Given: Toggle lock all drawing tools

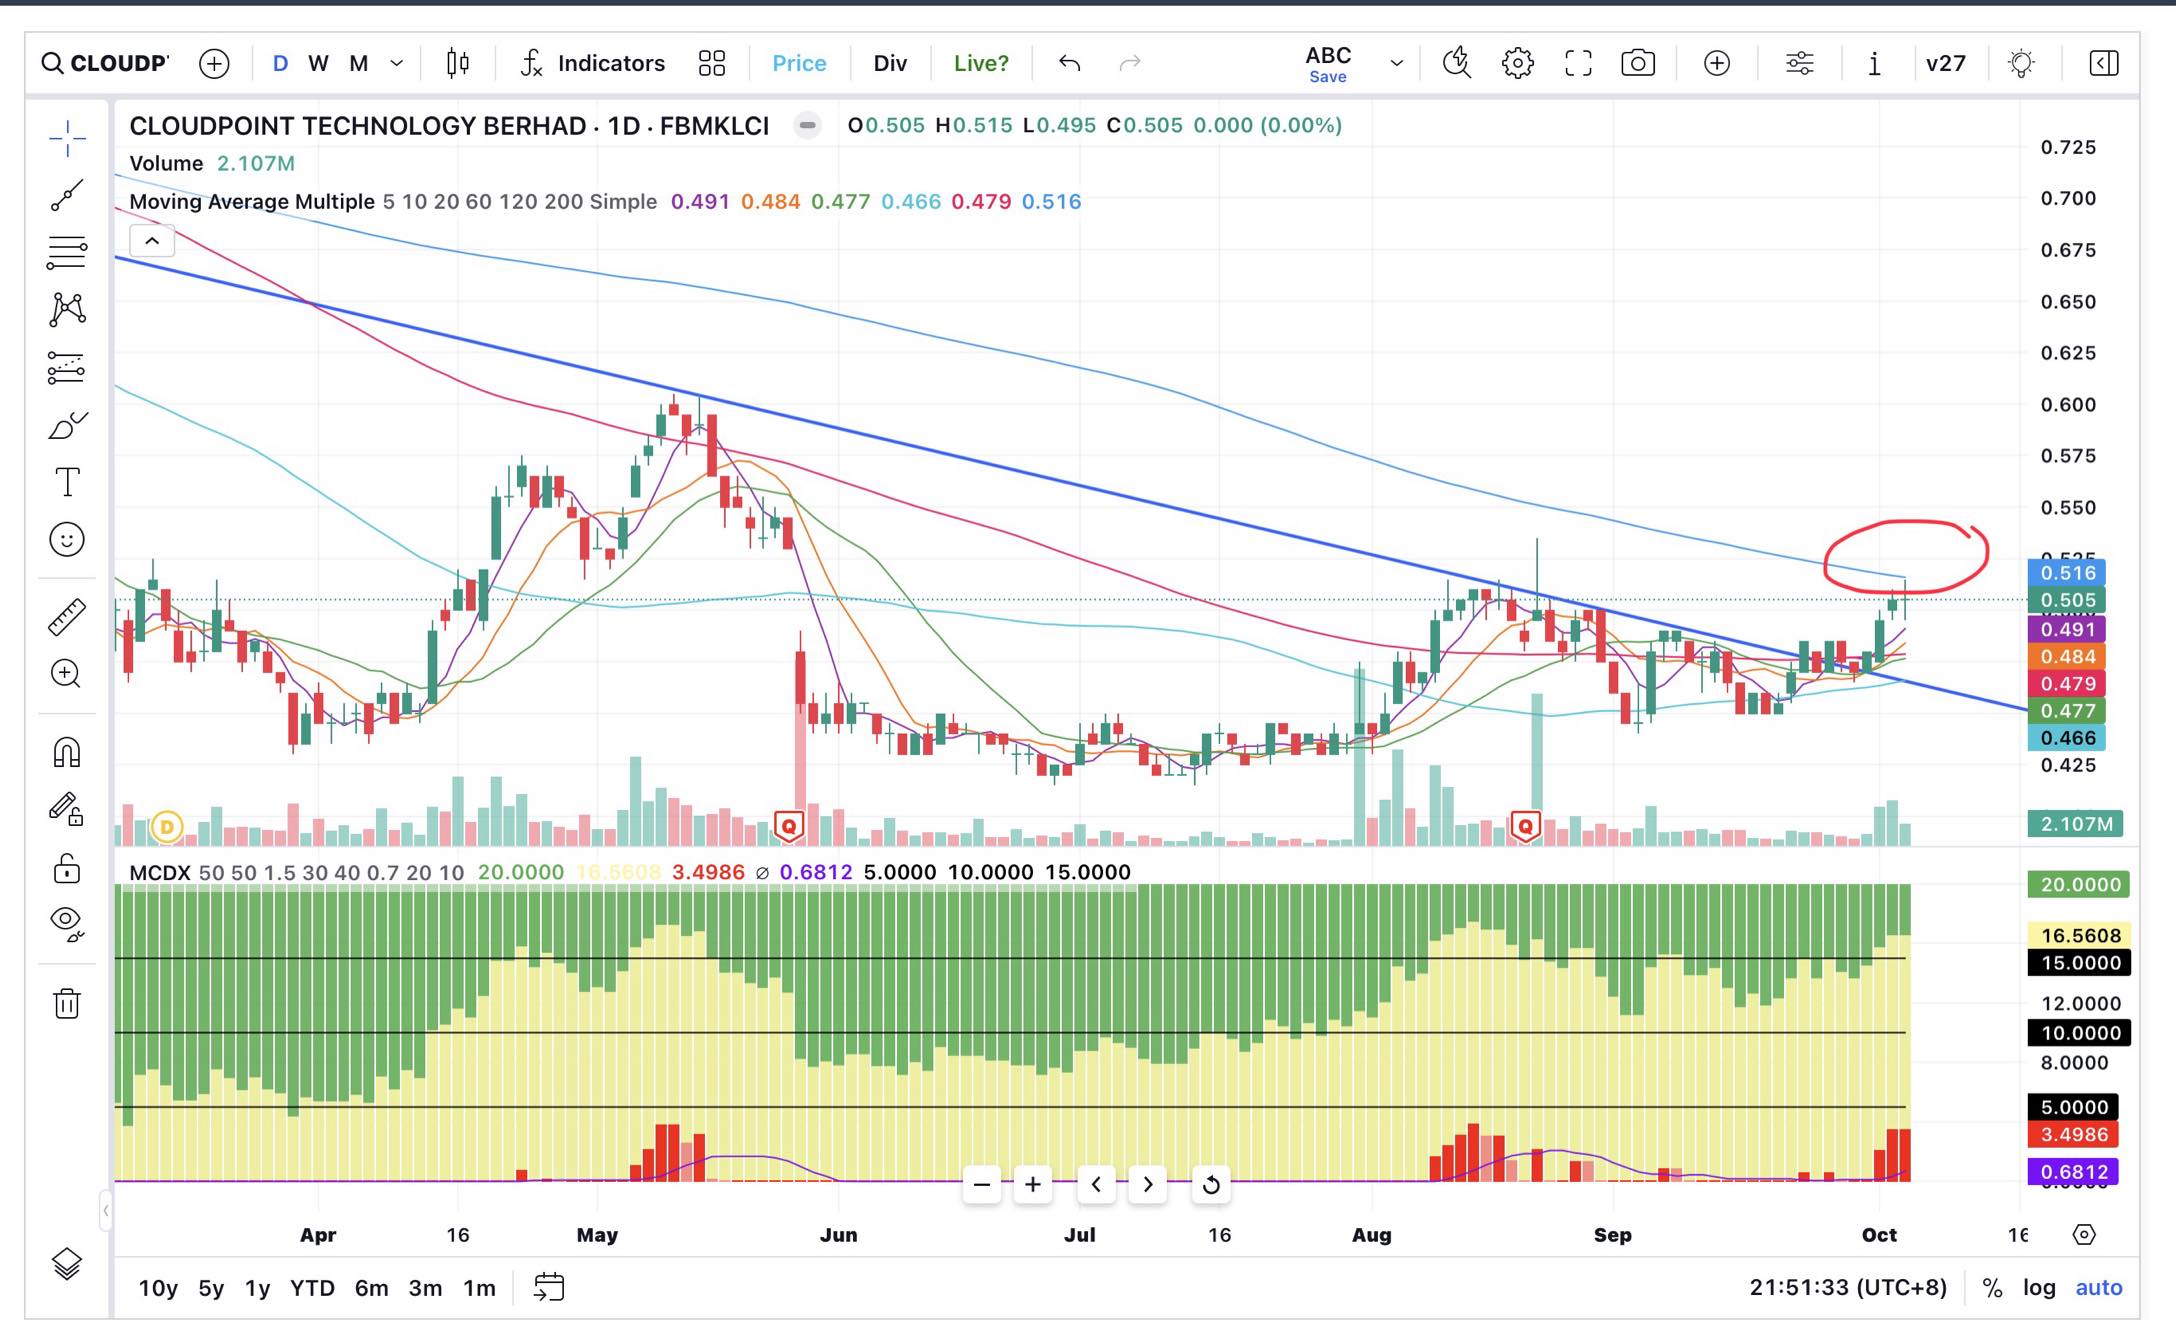Looking at the screenshot, I should pos(67,867).
